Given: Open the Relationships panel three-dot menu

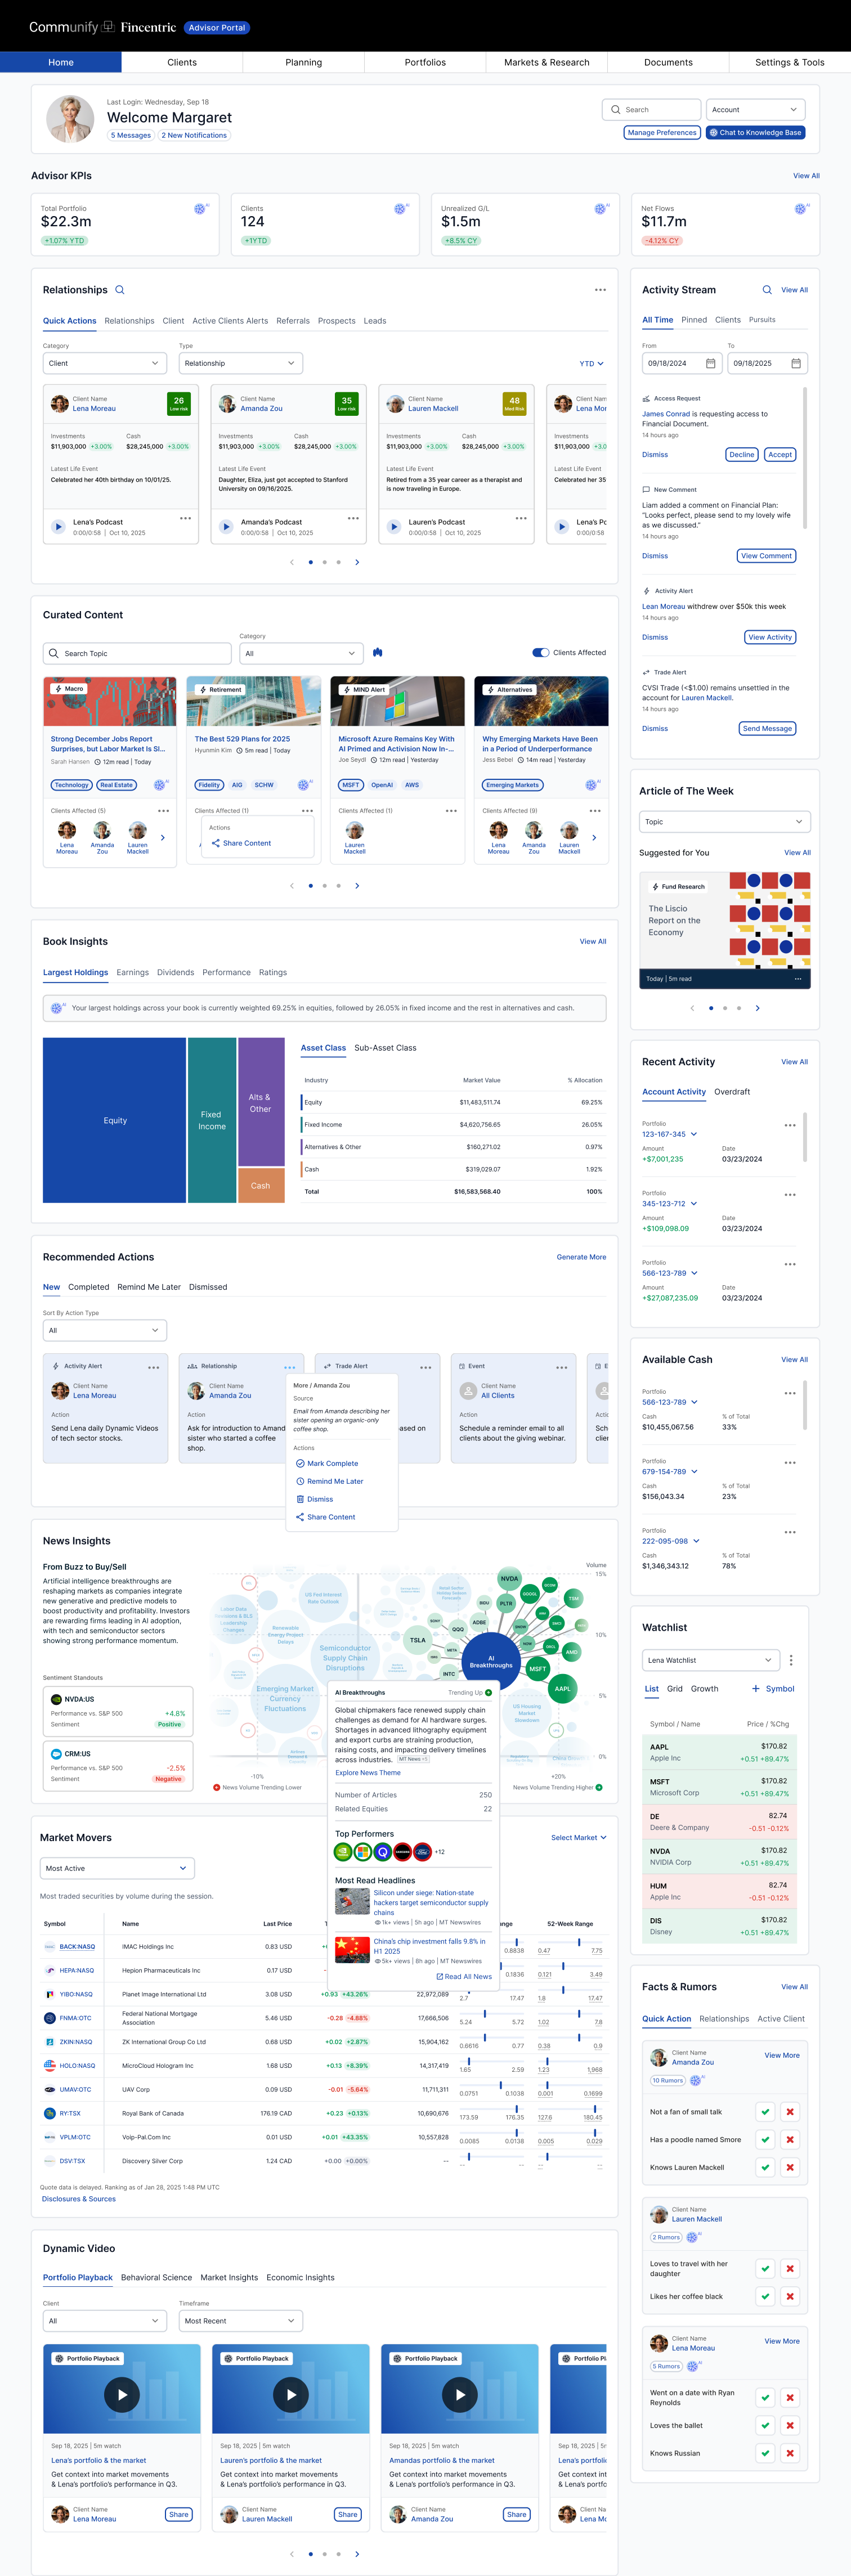Looking at the screenshot, I should [x=600, y=290].
